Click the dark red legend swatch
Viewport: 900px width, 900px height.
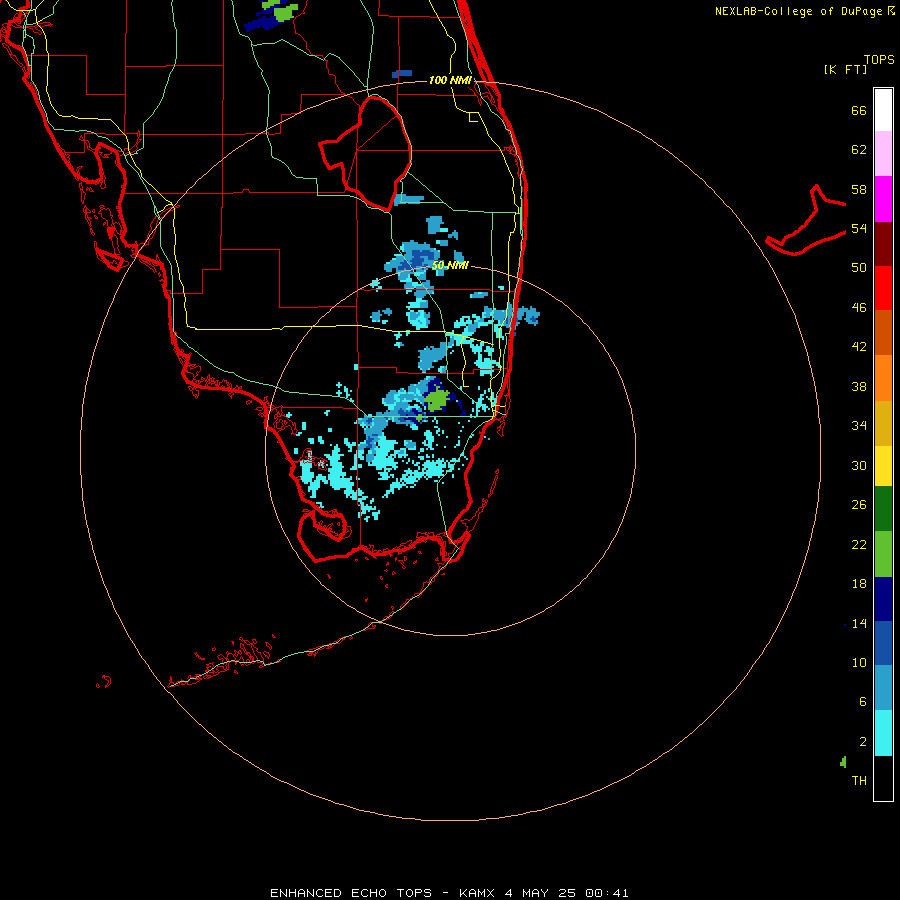[883, 244]
